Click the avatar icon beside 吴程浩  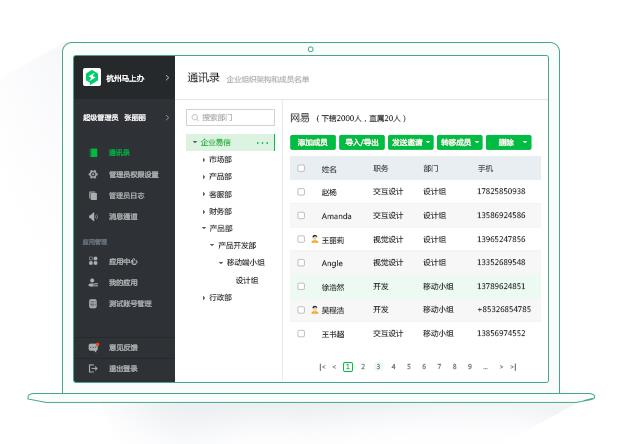point(314,310)
